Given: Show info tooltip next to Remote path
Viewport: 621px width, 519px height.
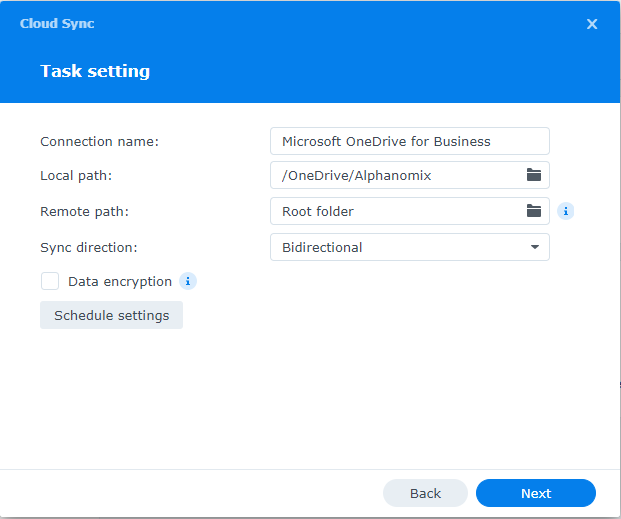Looking at the screenshot, I should (x=566, y=211).
